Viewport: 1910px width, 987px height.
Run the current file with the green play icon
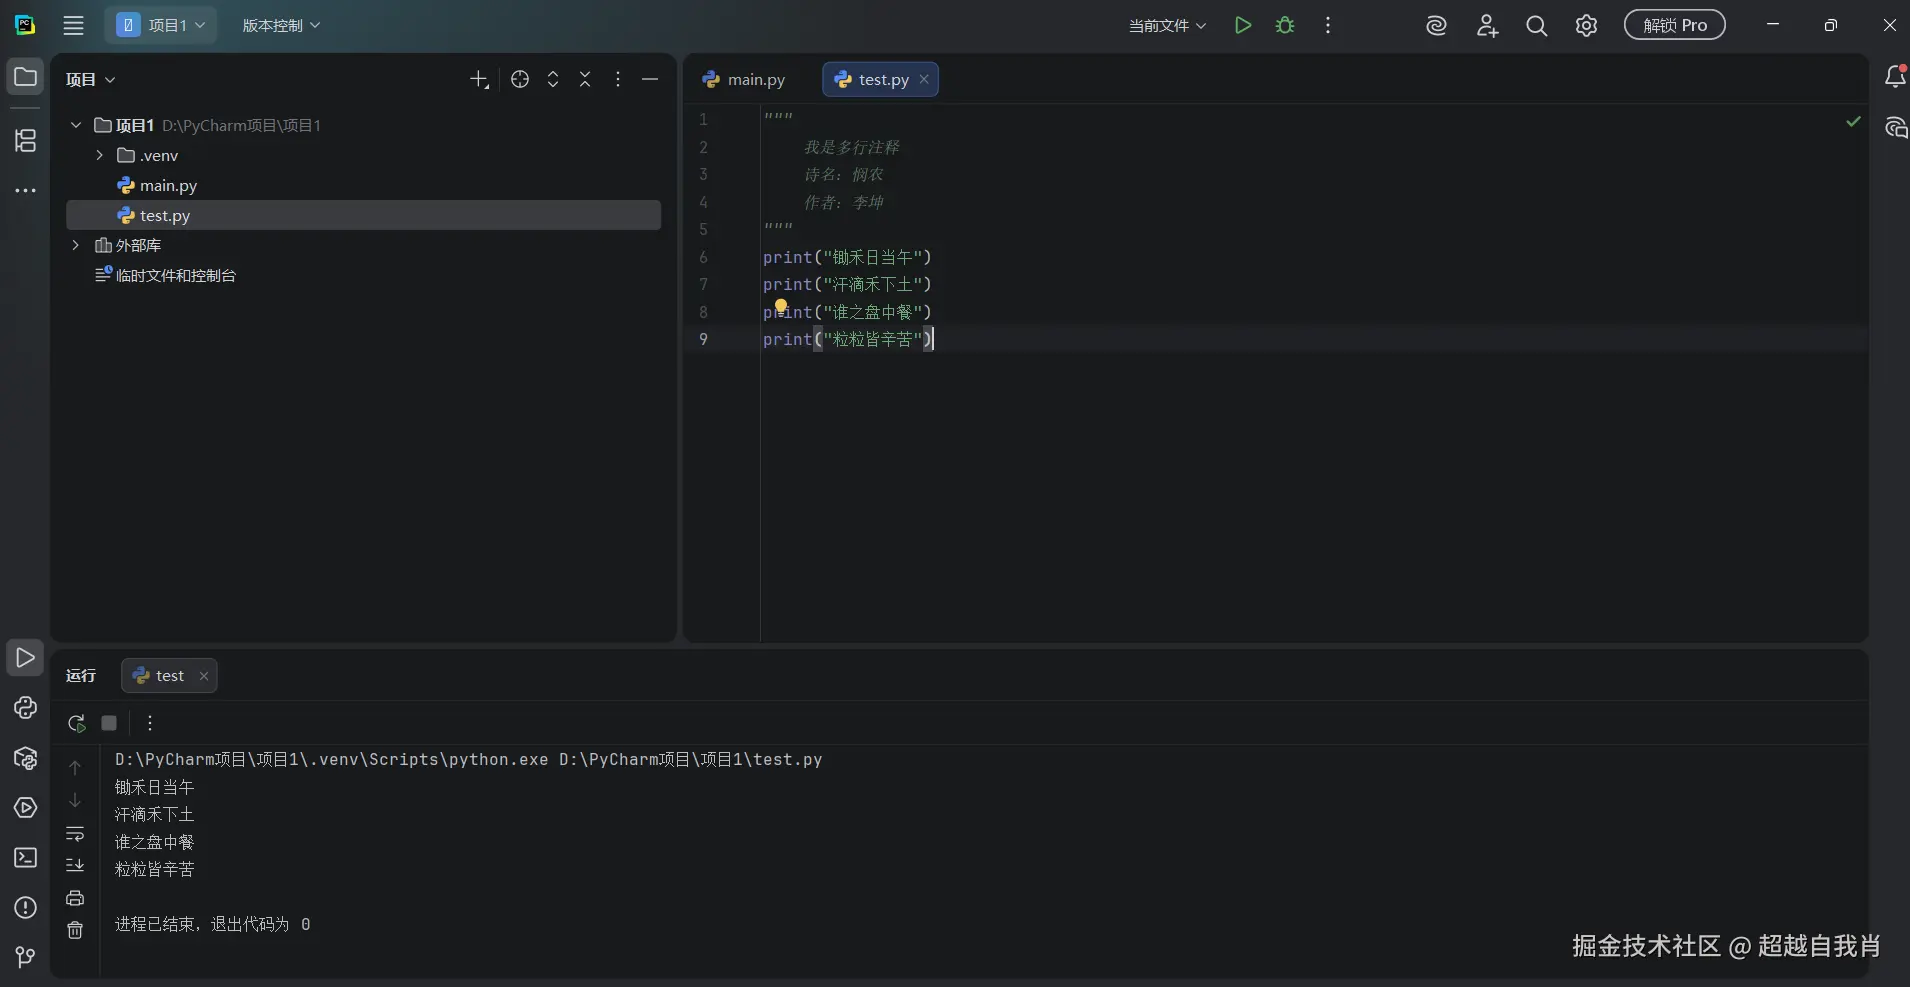click(x=1243, y=25)
